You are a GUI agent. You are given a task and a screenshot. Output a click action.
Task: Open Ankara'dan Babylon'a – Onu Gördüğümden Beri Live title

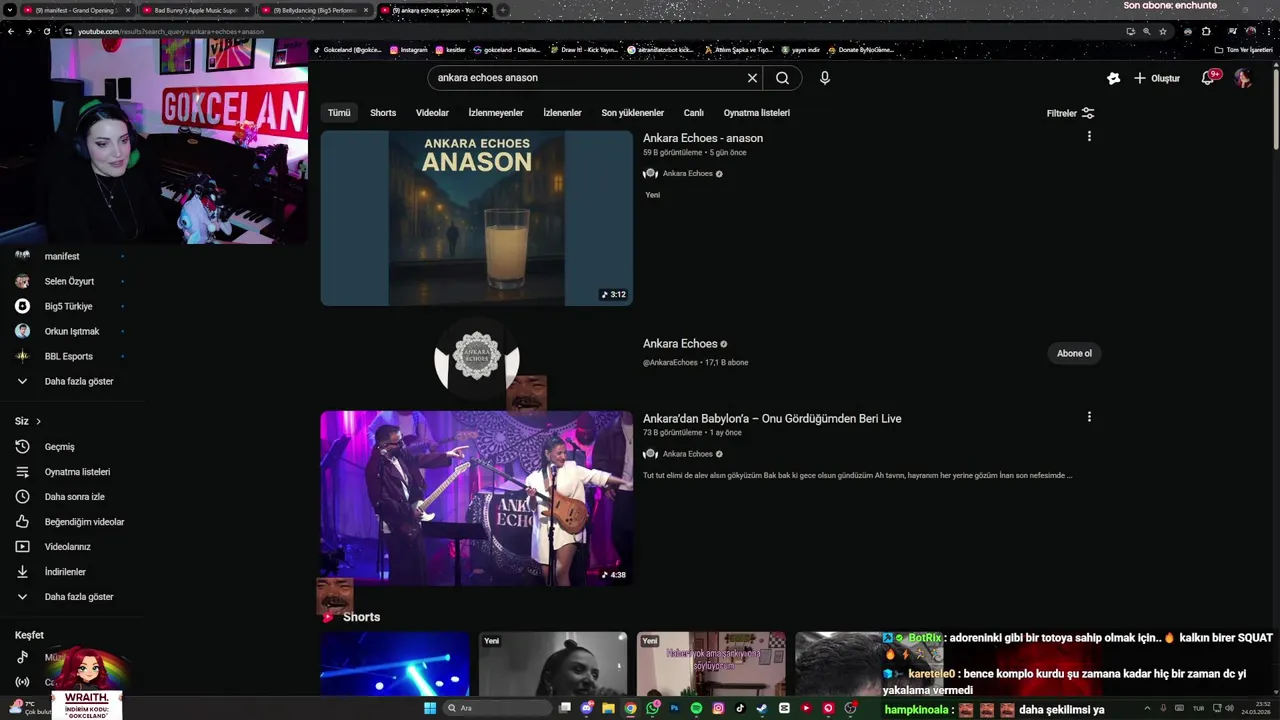(772, 419)
